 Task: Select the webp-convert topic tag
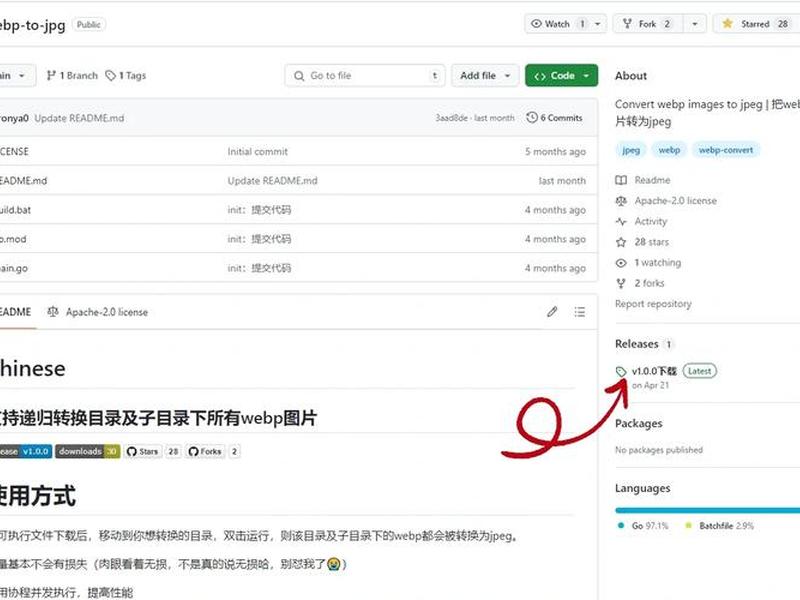[726, 150]
